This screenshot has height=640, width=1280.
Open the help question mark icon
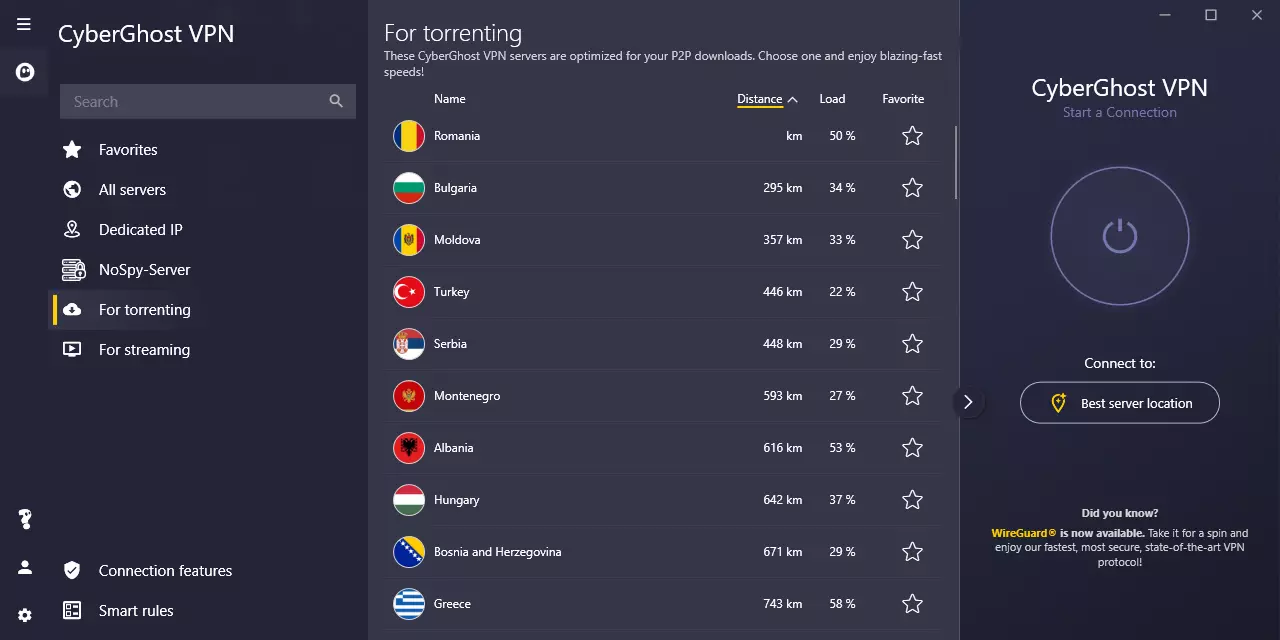25,519
